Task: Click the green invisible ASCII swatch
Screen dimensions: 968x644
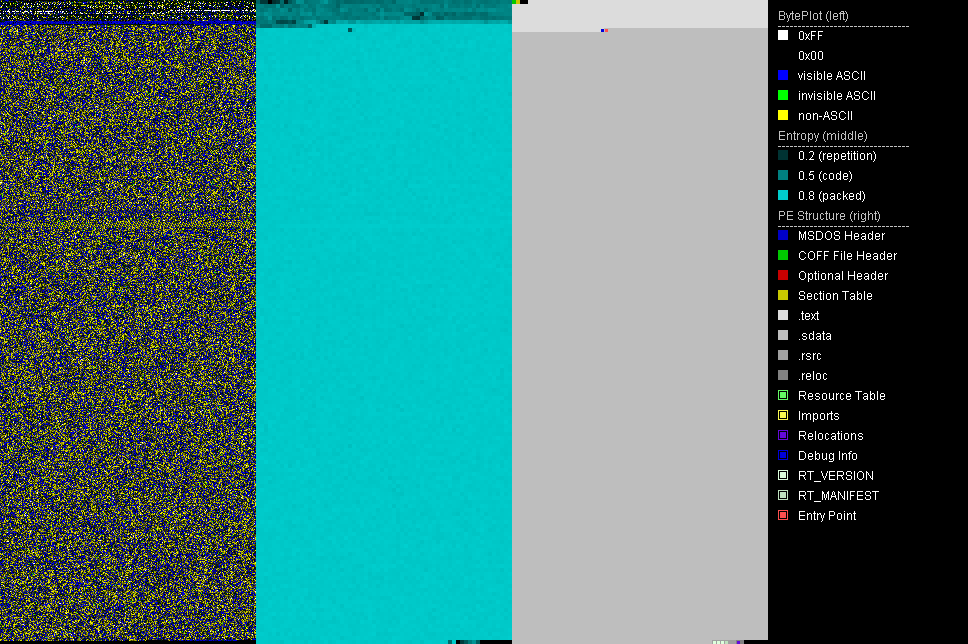Action: [783, 96]
